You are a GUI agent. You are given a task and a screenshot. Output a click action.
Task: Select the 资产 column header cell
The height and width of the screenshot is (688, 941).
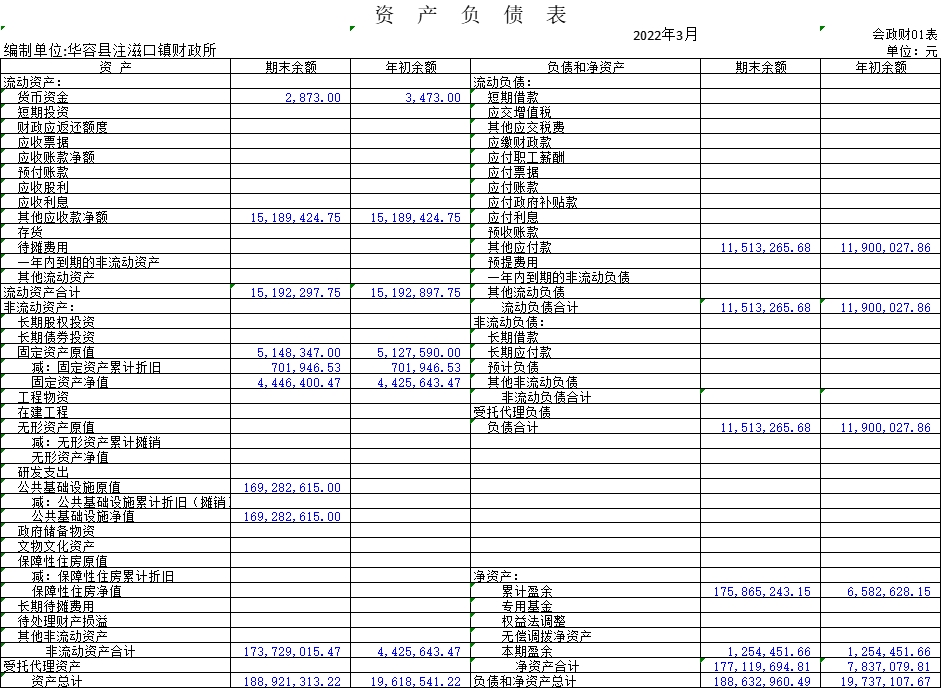point(115,67)
